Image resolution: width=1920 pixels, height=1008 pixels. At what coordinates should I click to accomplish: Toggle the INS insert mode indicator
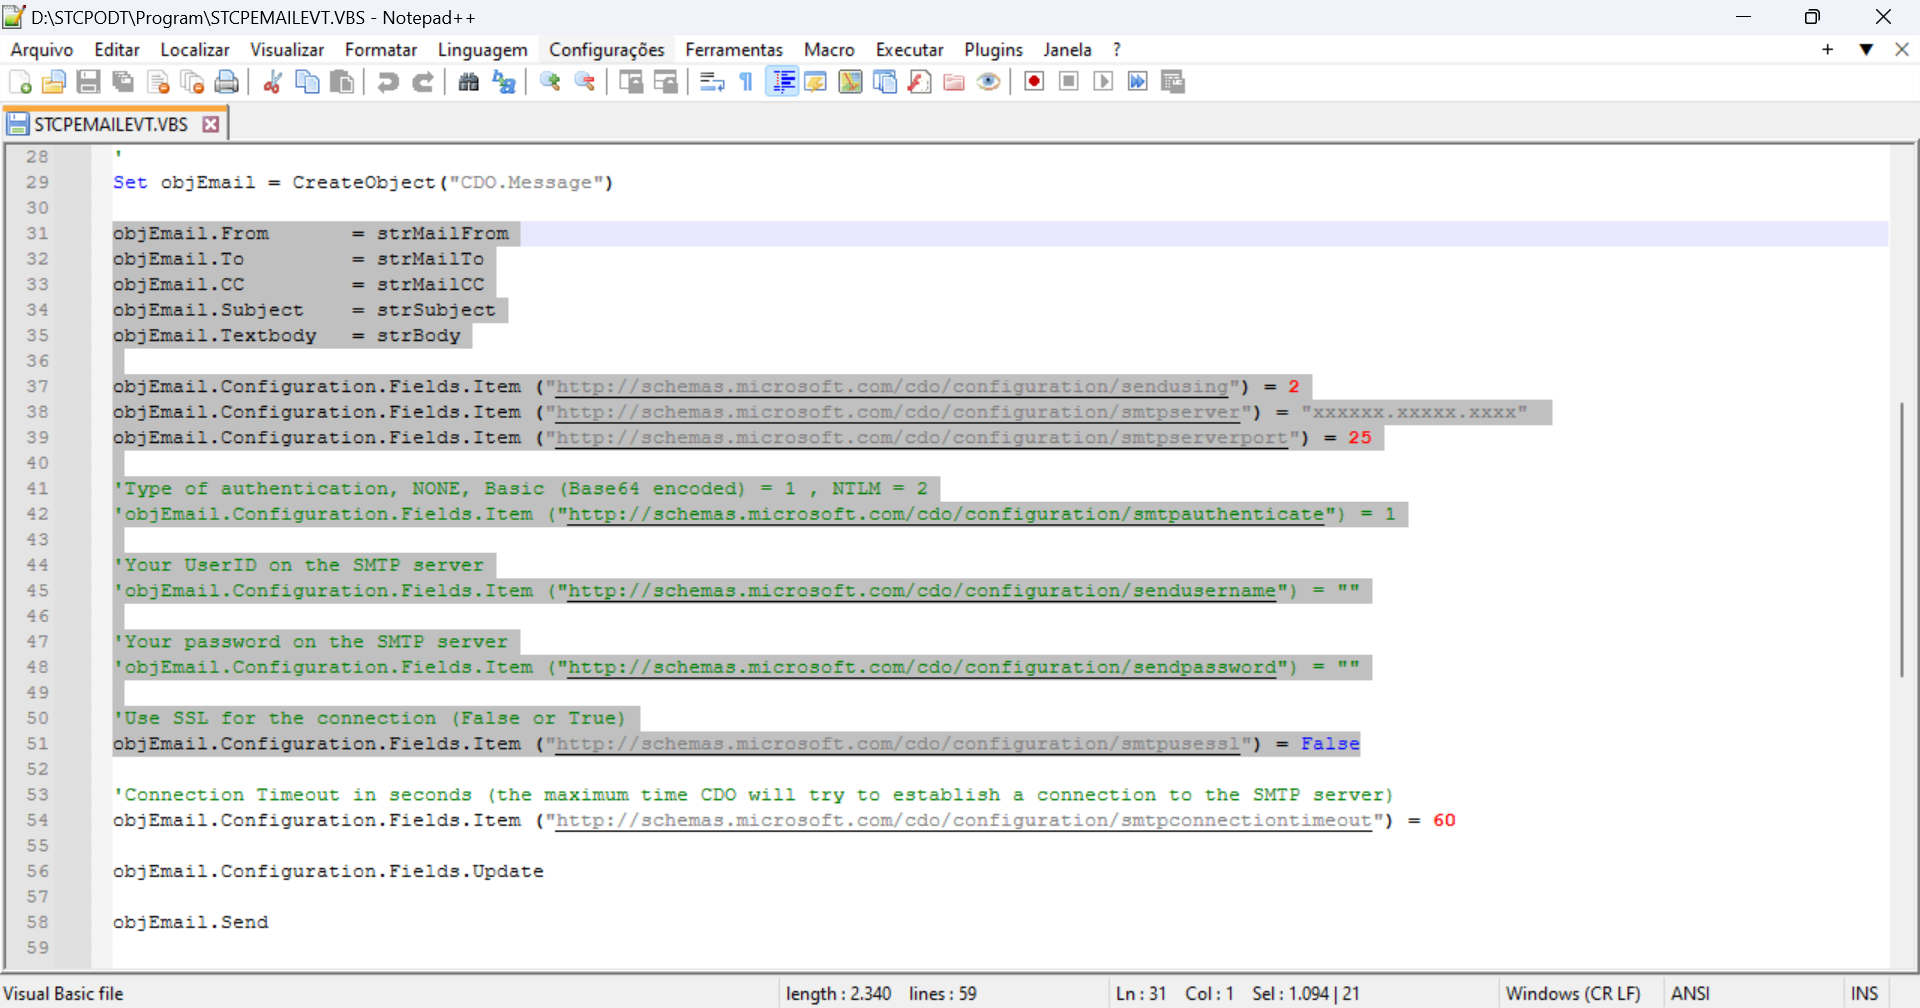[x=1864, y=994]
